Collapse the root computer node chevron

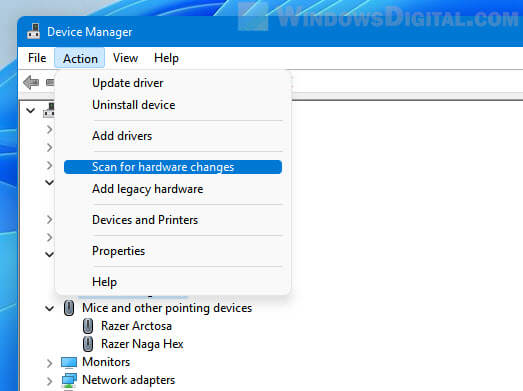[x=31, y=110]
